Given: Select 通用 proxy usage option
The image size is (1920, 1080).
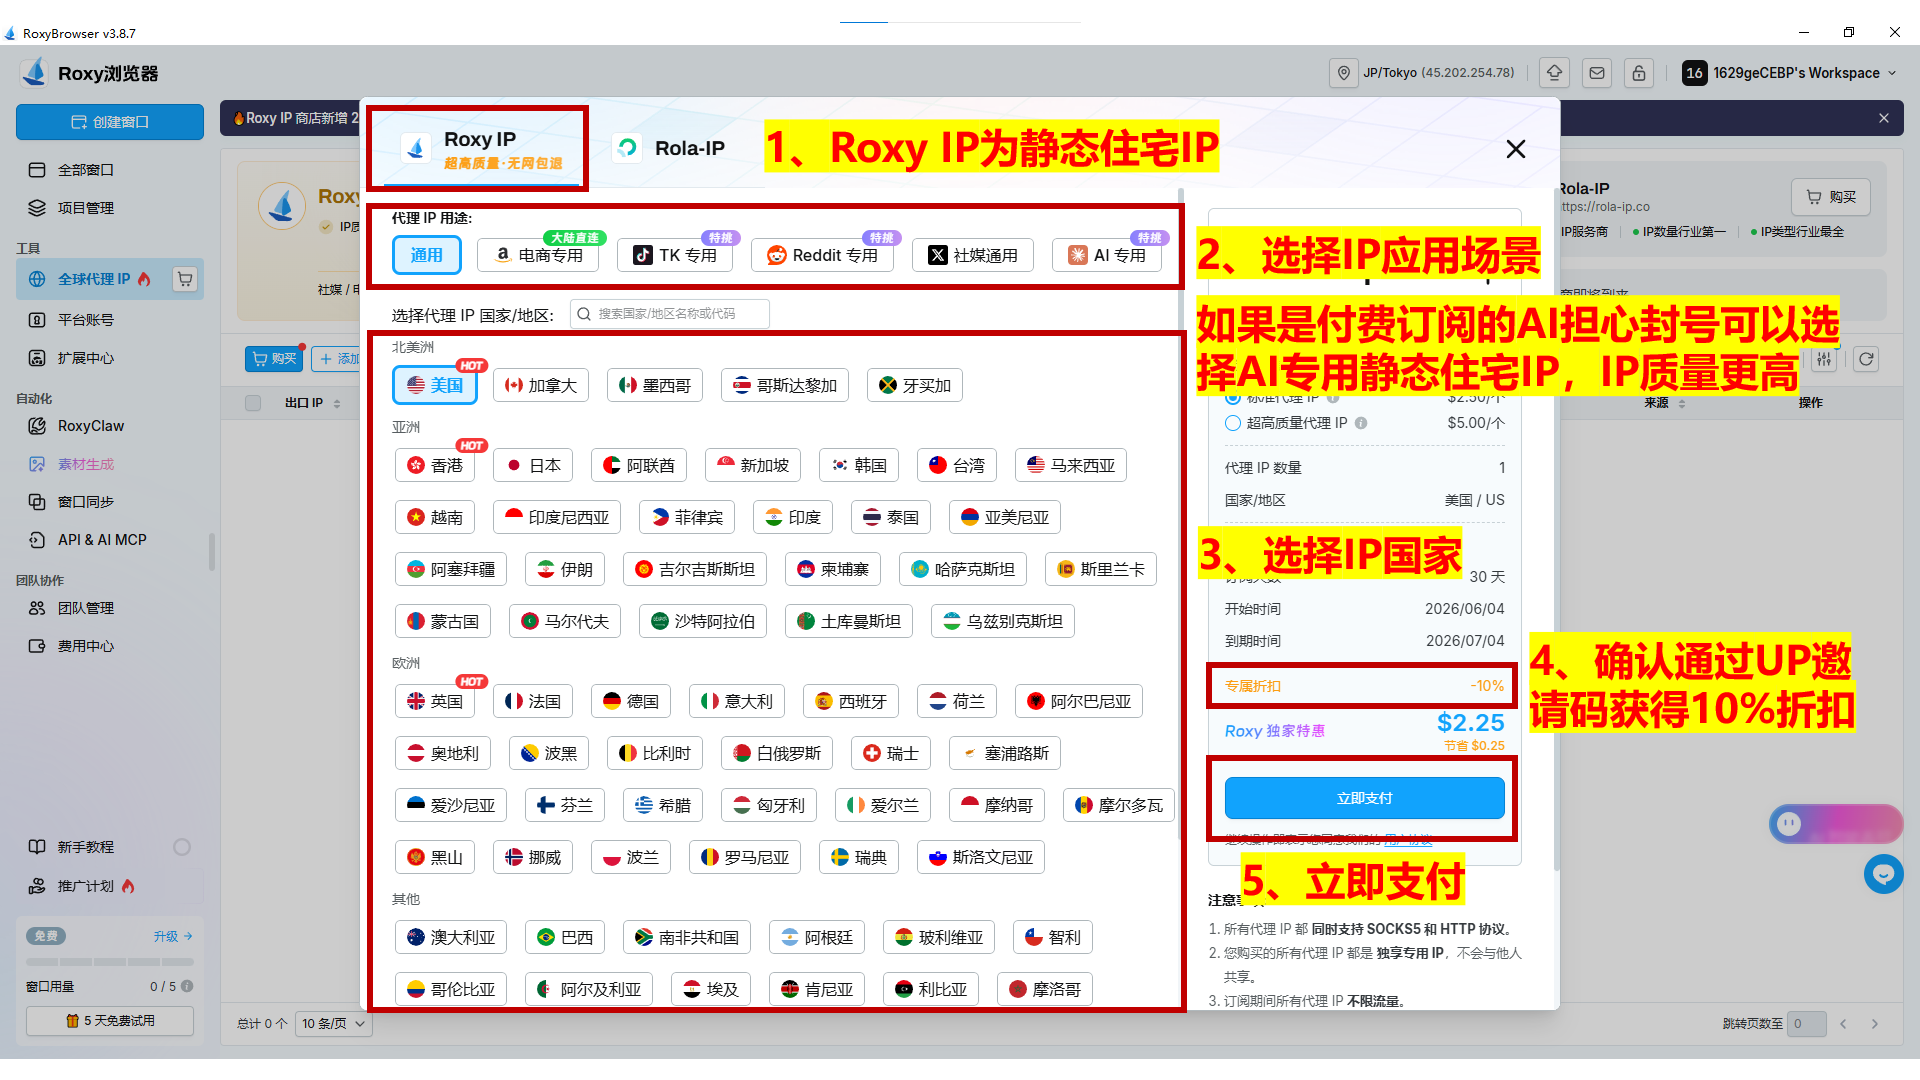Looking at the screenshot, I should (427, 255).
